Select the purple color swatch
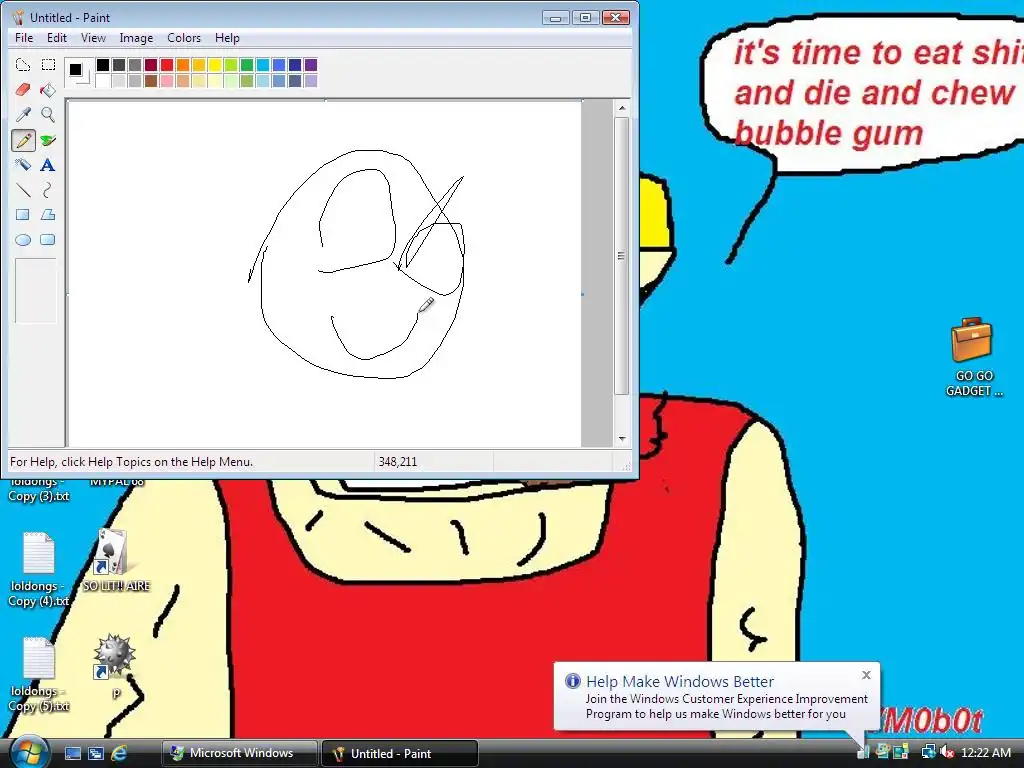The image size is (1024, 768). coord(311,65)
